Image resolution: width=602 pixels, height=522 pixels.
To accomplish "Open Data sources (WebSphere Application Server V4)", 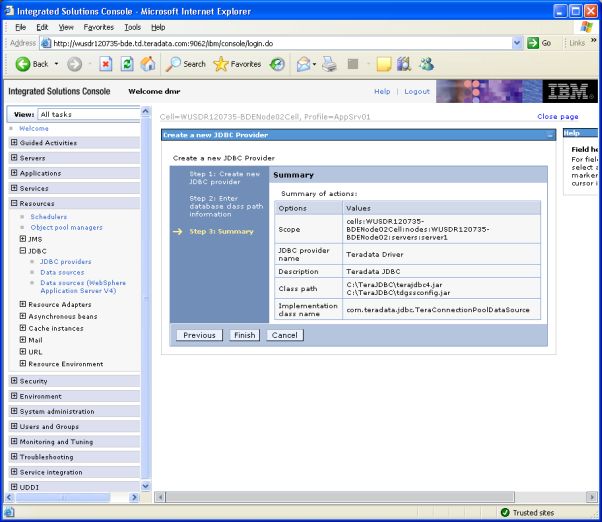I will click(x=83, y=287).
